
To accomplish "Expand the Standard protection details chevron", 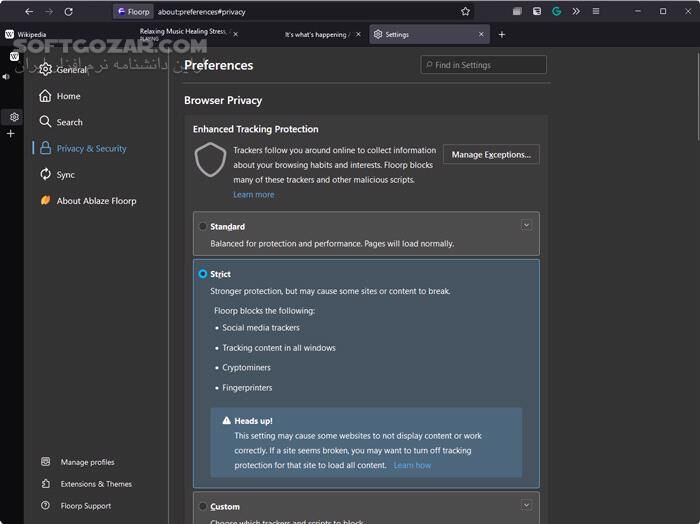I will tap(526, 225).
